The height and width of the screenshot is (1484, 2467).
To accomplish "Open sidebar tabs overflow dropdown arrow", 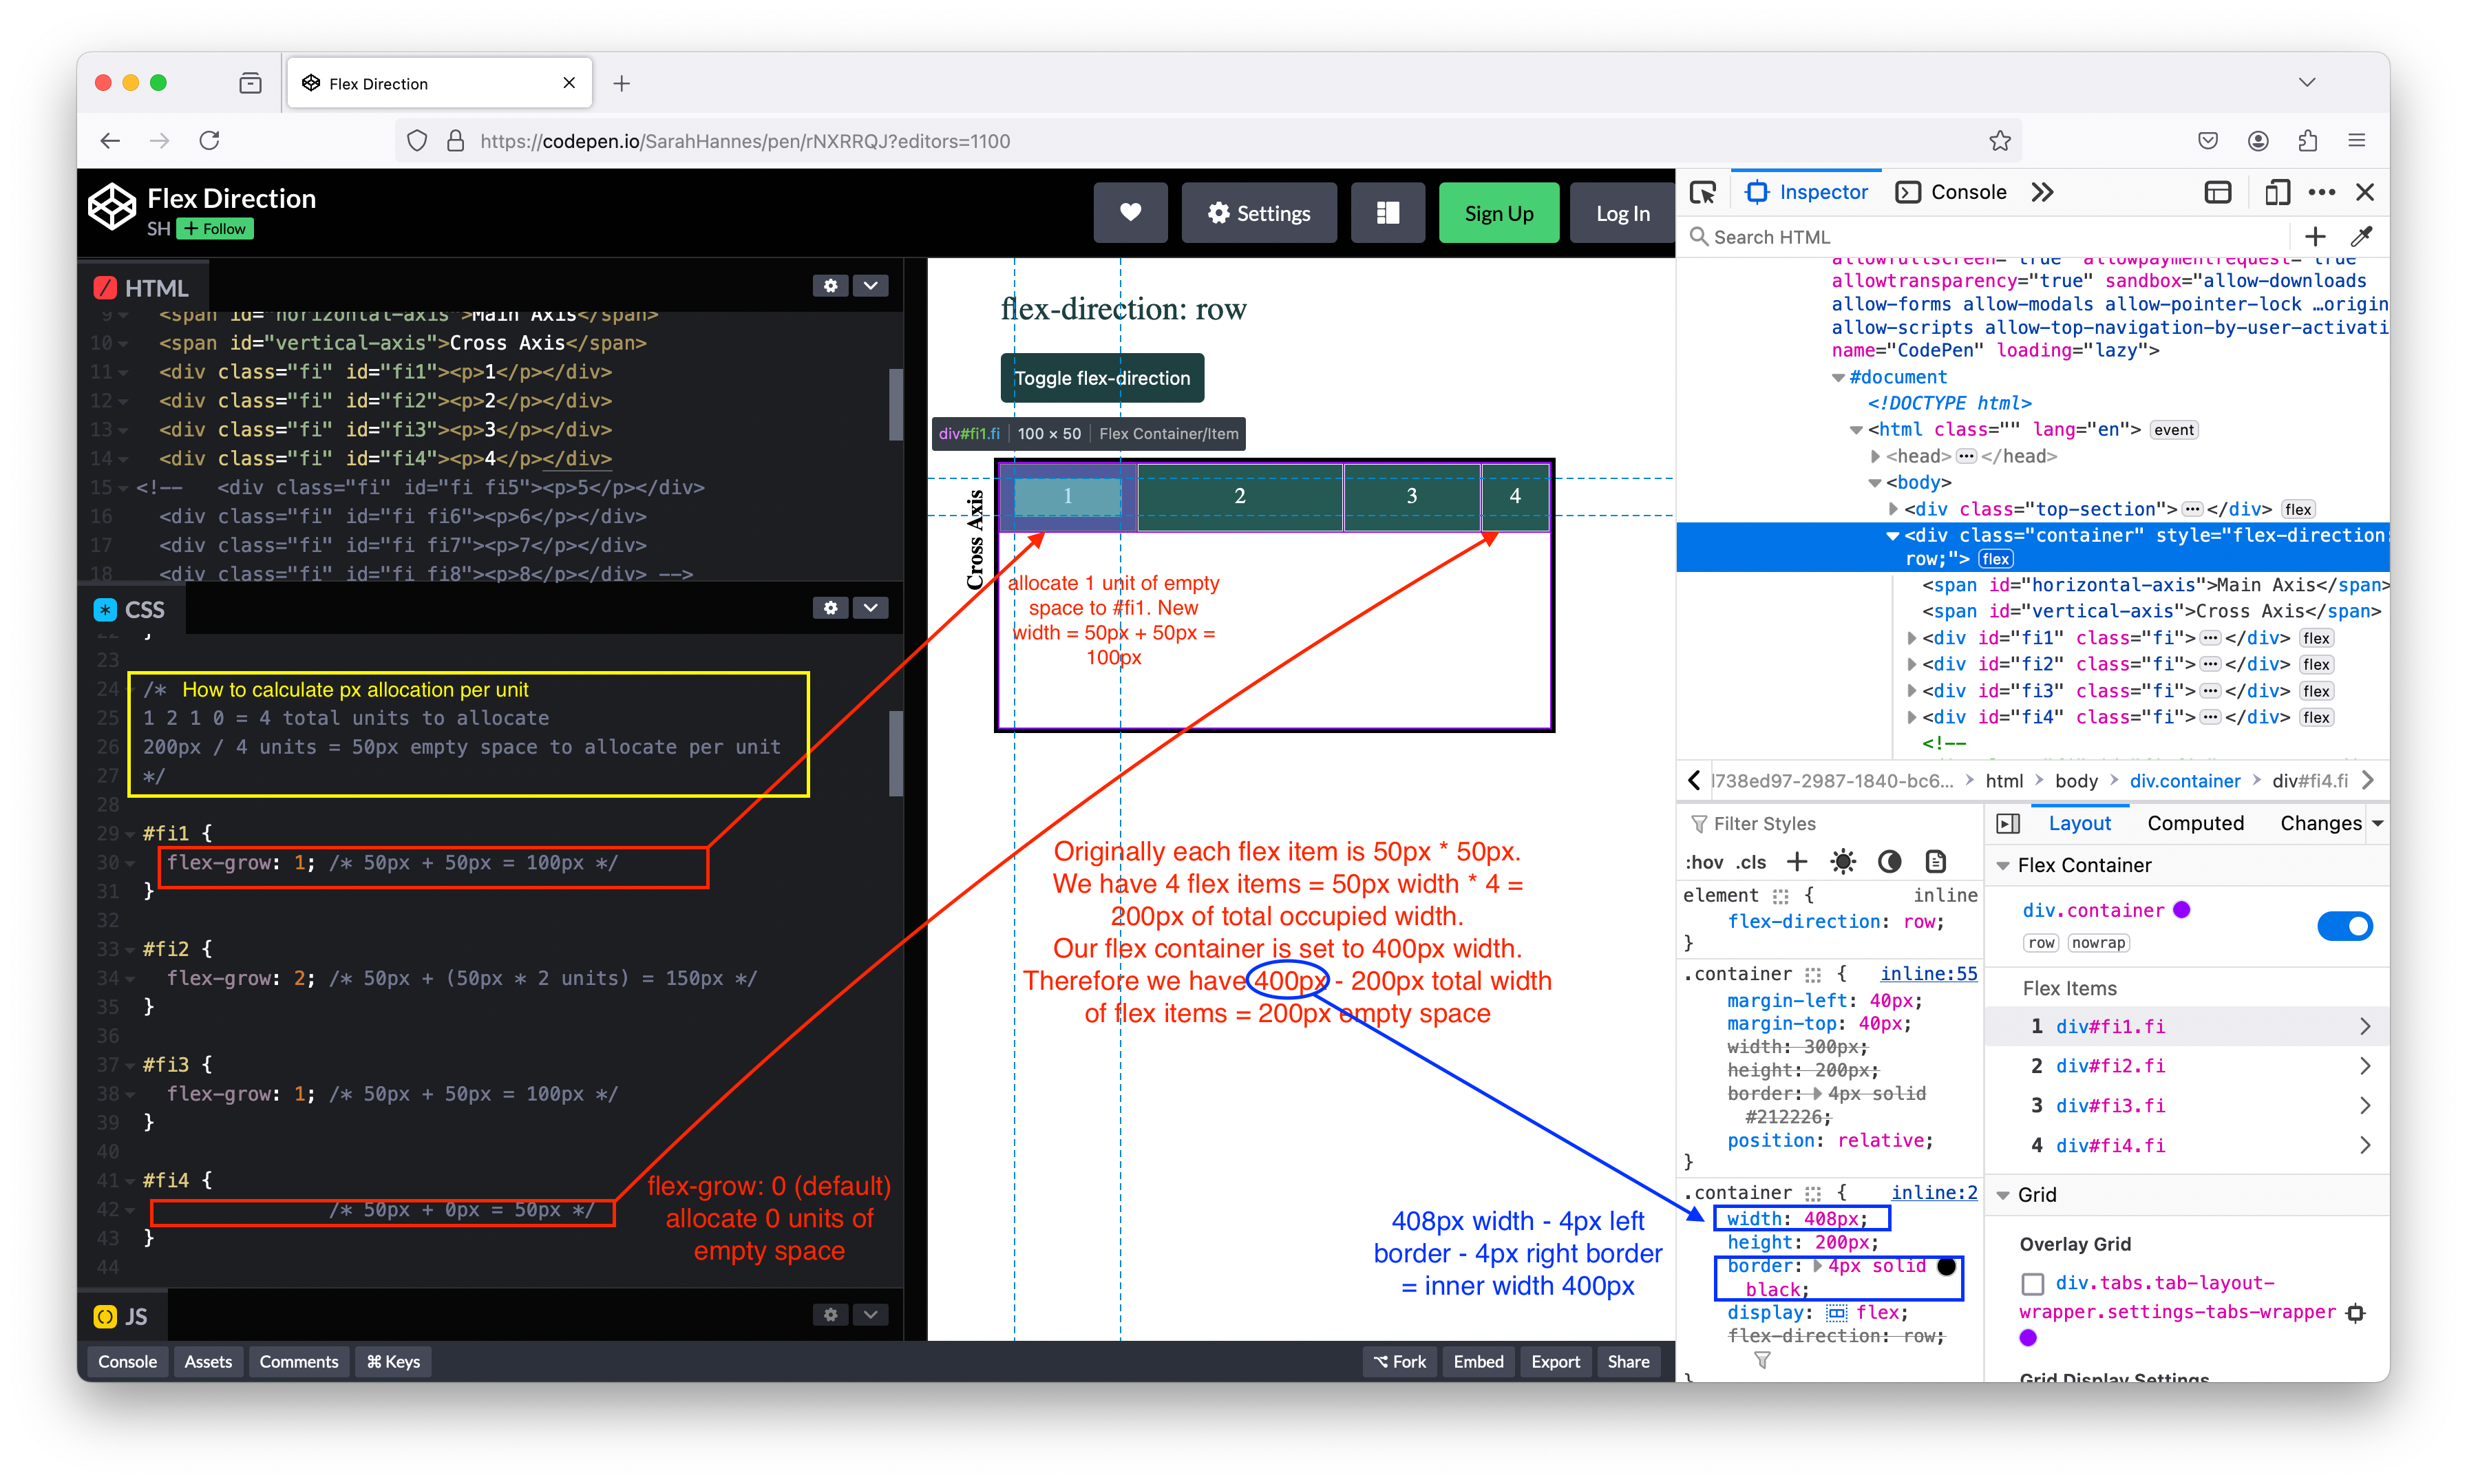I will [x=2378, y=823].
